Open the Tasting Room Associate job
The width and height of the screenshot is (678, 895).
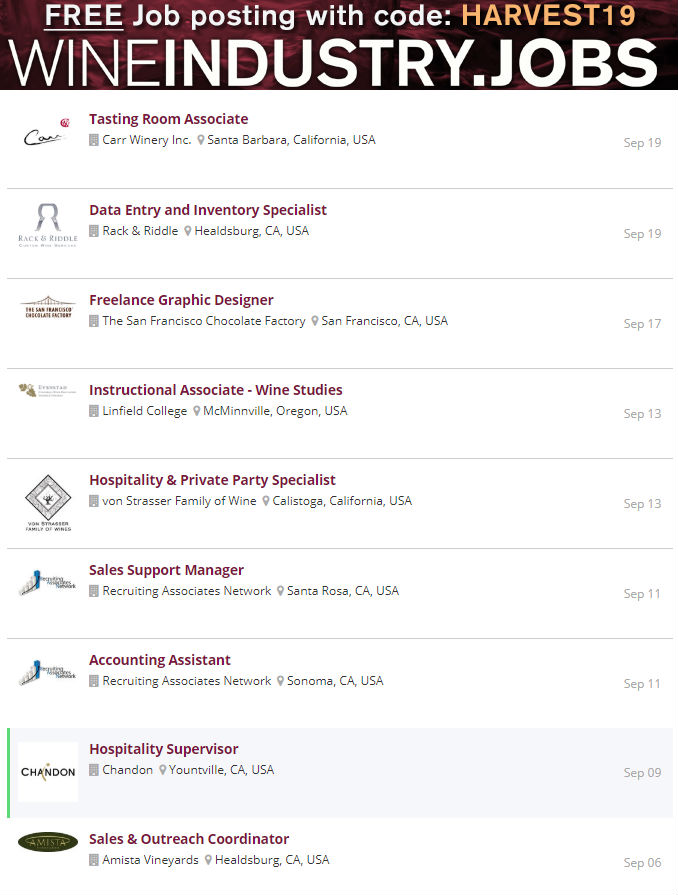coord(168,119)
